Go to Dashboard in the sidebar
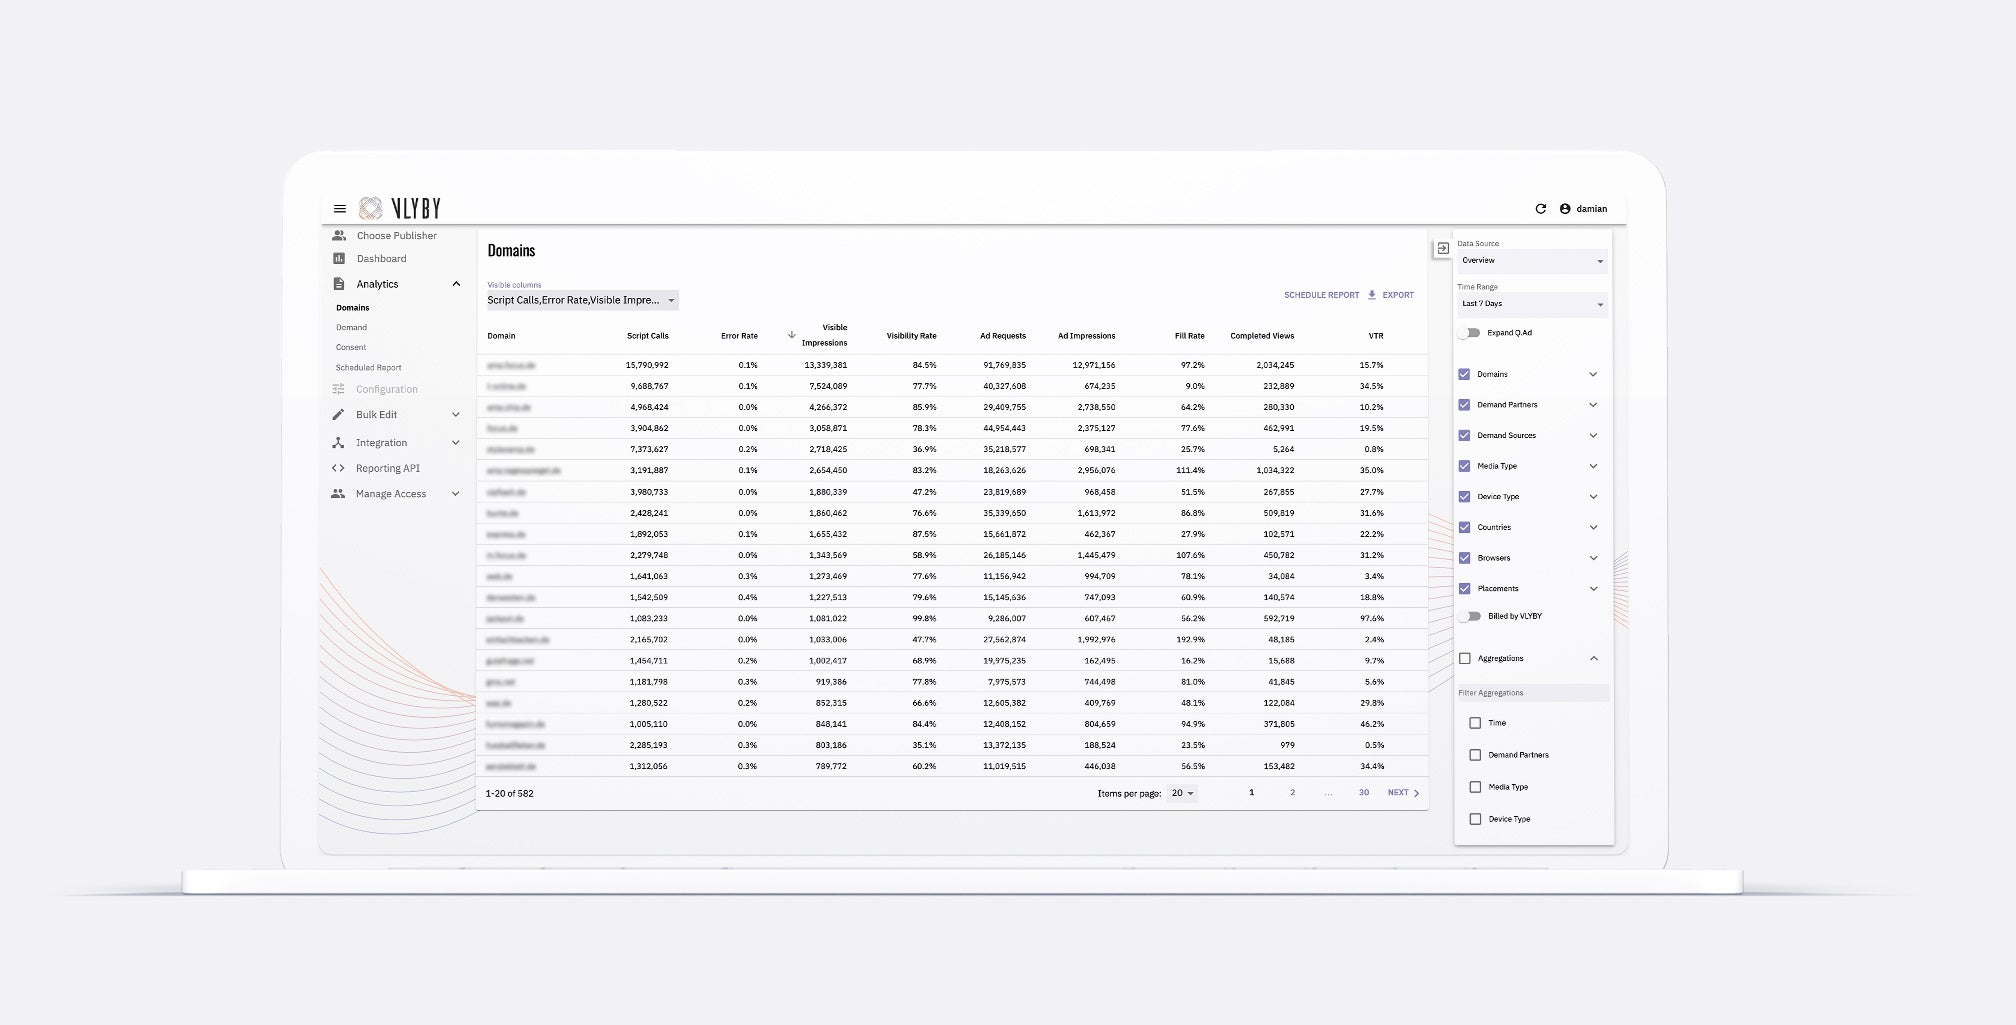Screen dimensions: 2016x1025 (x=382, y=259)
